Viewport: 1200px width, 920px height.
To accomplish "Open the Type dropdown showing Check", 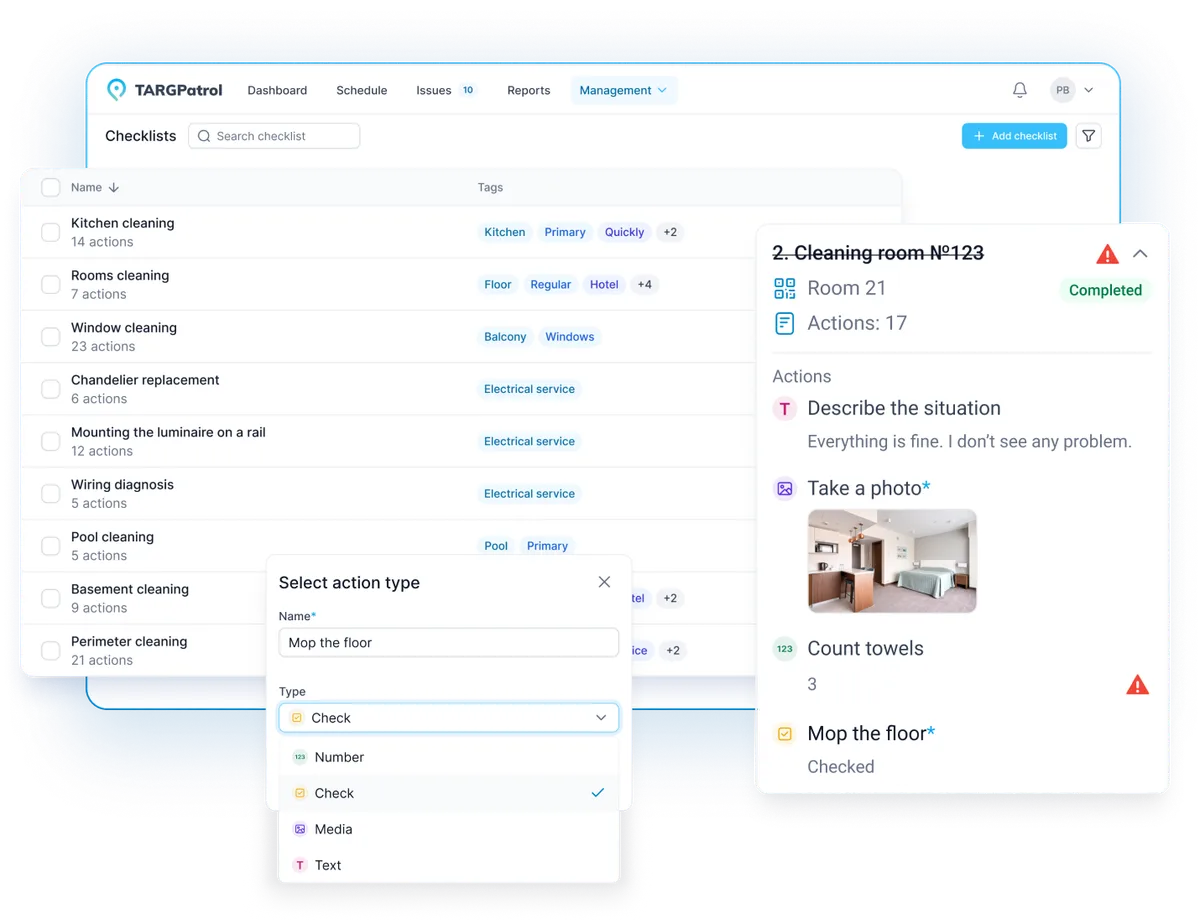I will [448, 718].
